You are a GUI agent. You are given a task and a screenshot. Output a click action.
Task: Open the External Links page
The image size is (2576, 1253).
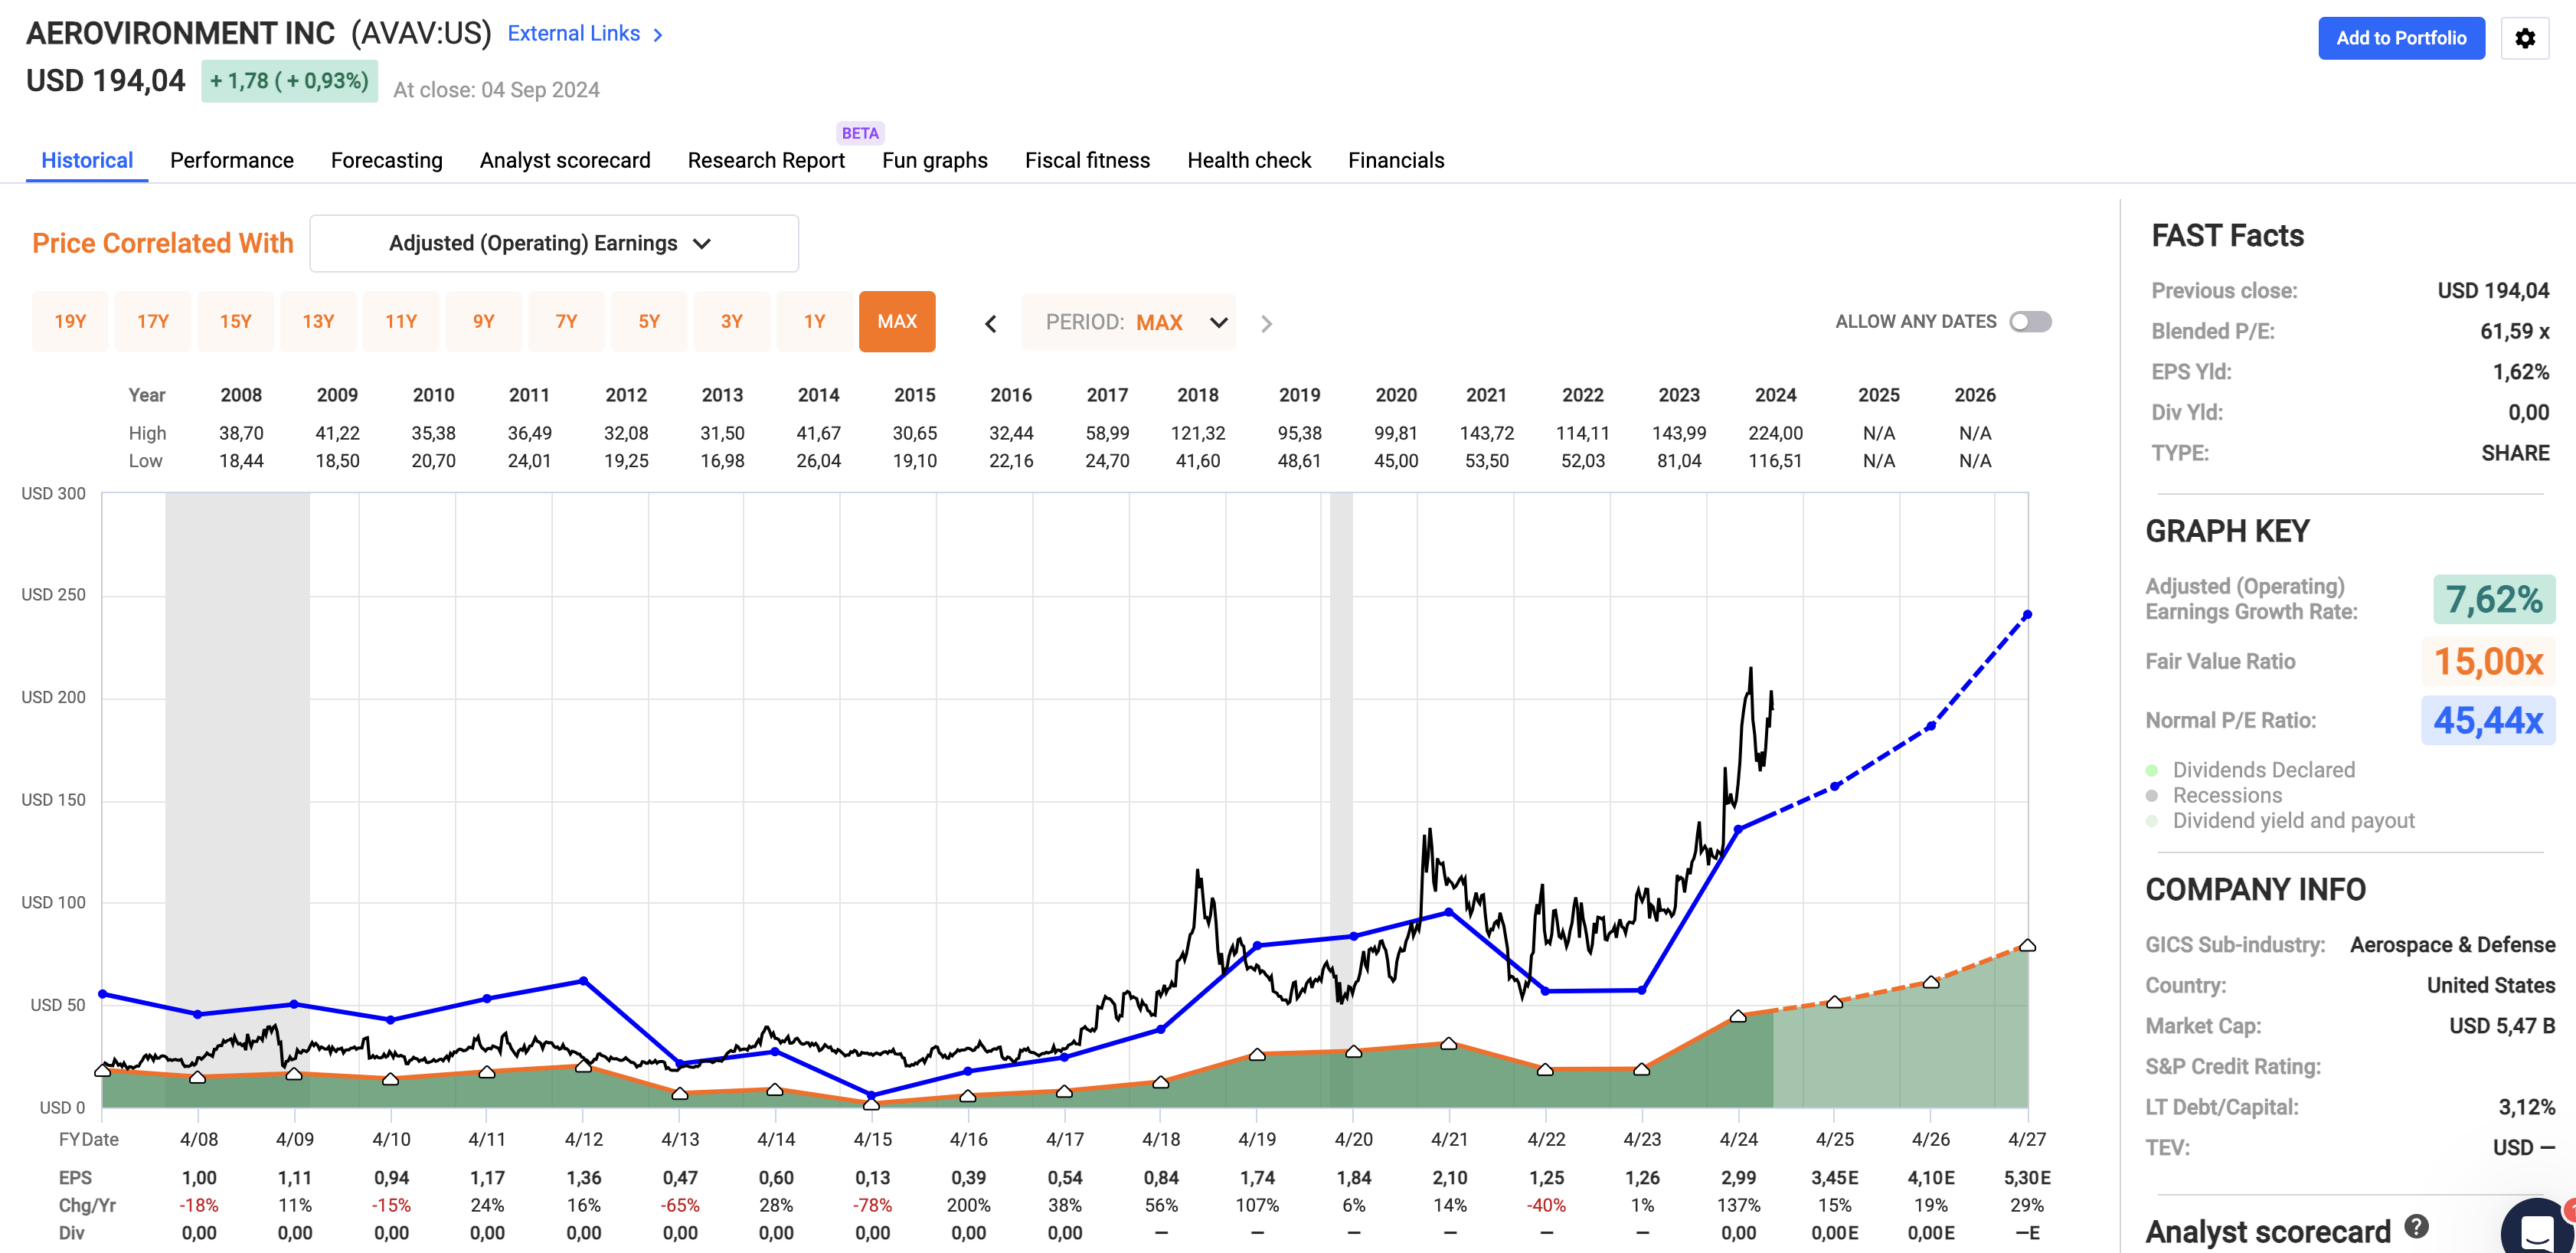point(573,33)
